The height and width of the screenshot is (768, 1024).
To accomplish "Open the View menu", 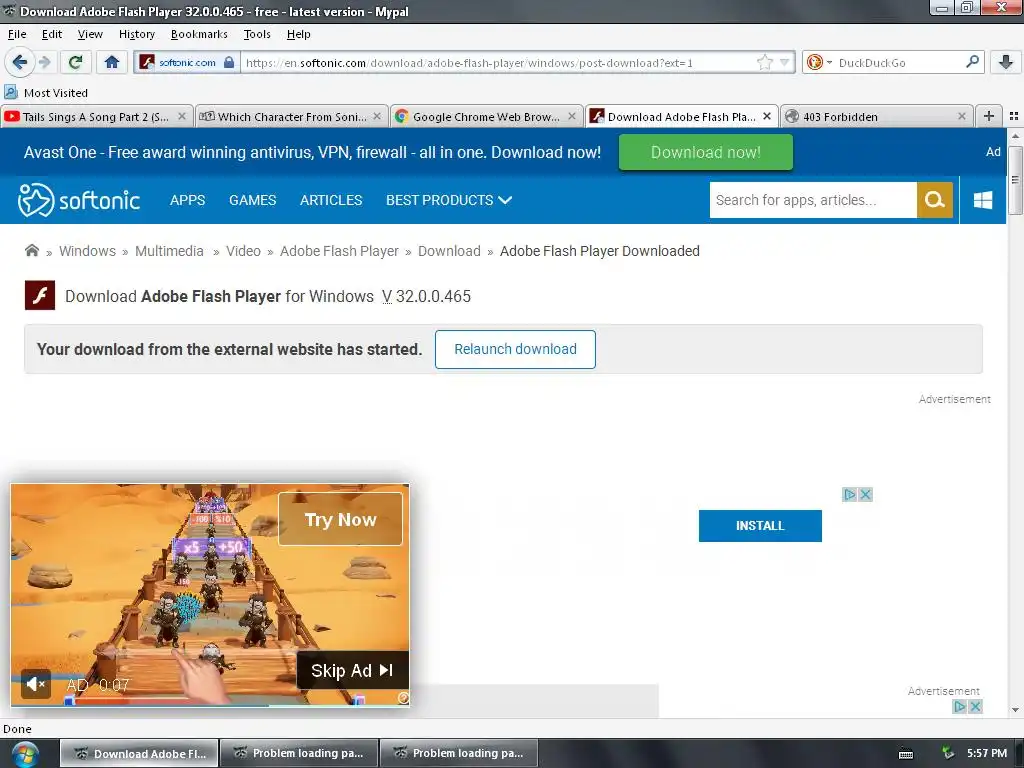I will click(x=90, y=34).
